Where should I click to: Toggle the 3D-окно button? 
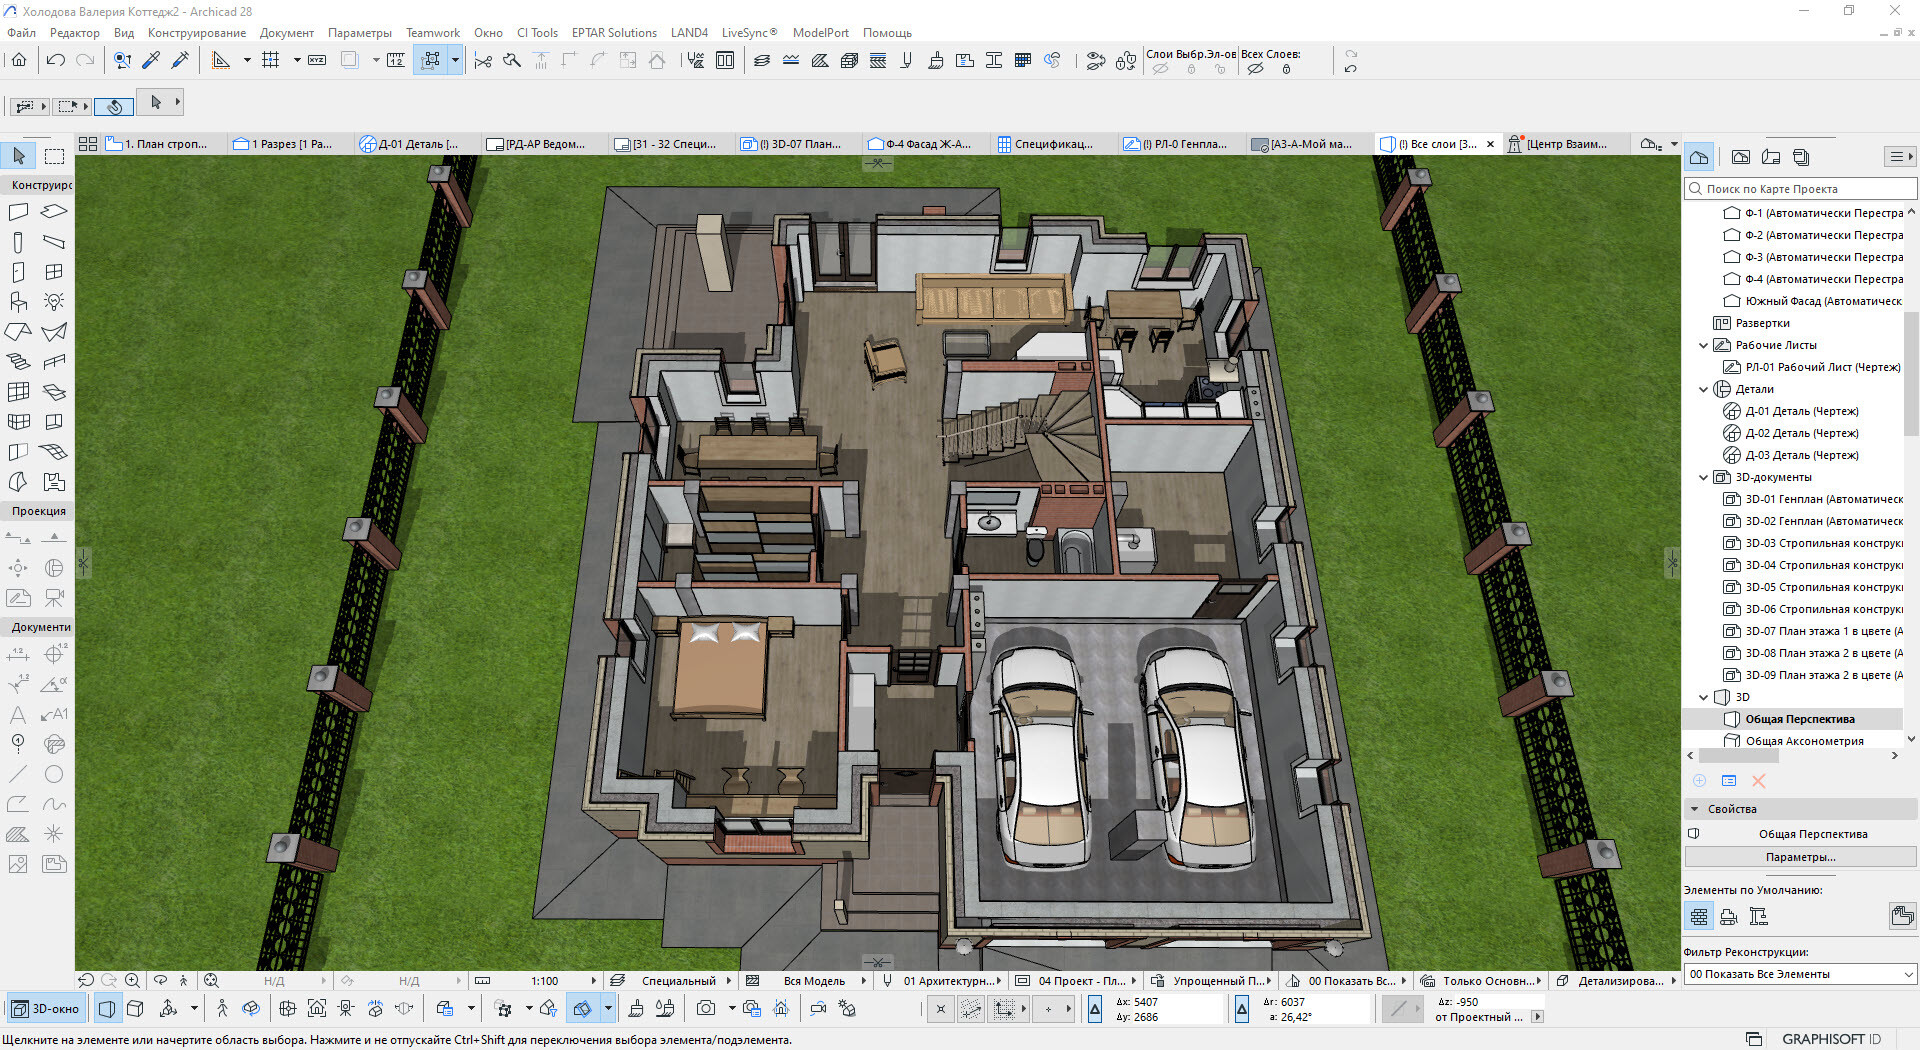point(46,1009)
